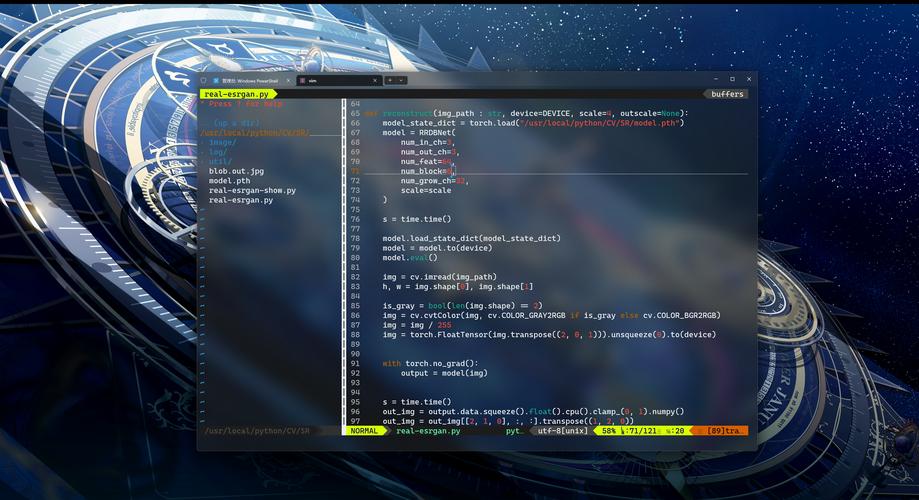Click the buffers label in the tabline

tap(727, 94)
